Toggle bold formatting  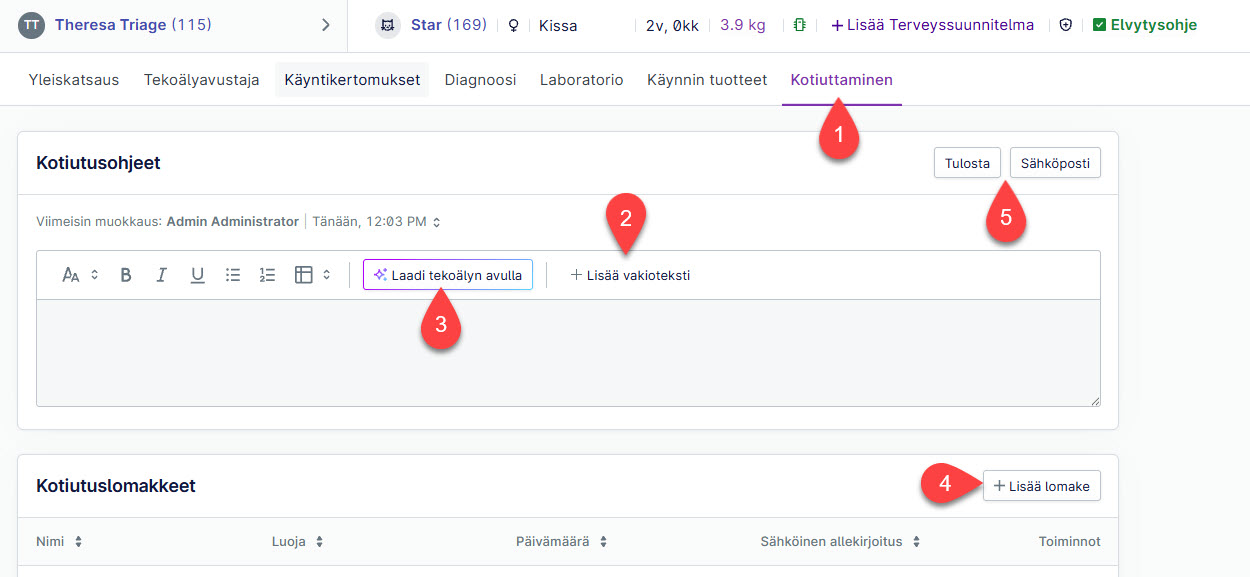(x=126, y=275)
